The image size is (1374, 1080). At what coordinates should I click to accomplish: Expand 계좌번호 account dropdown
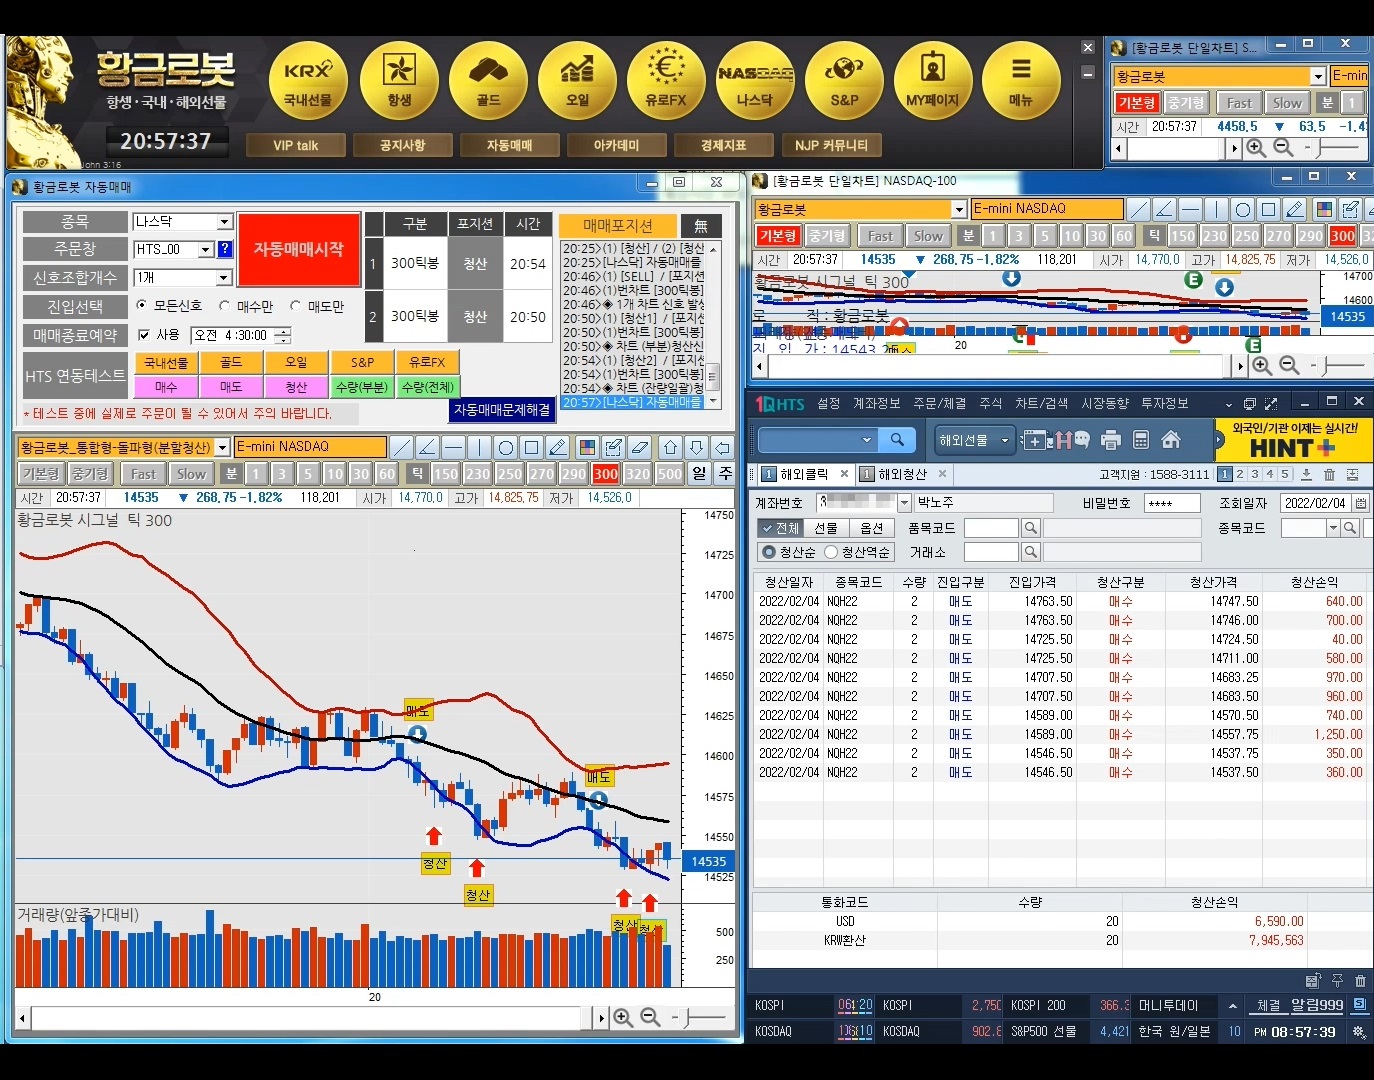click(905, 503)
